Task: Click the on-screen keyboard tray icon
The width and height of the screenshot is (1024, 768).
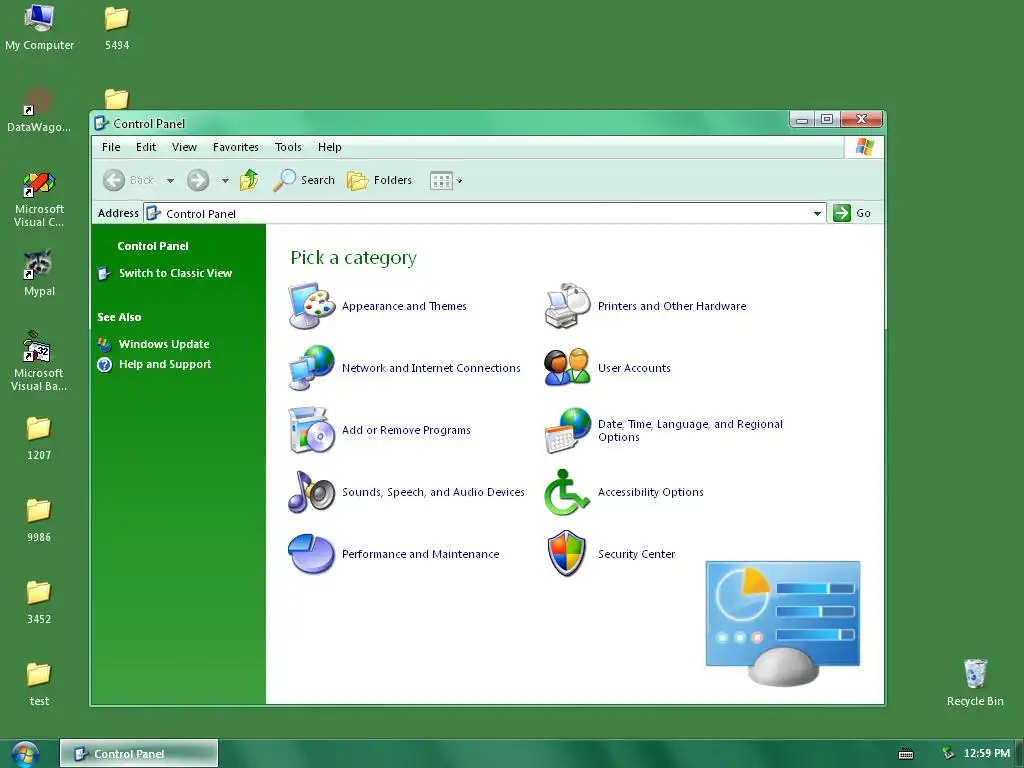Action: (906, 754)
